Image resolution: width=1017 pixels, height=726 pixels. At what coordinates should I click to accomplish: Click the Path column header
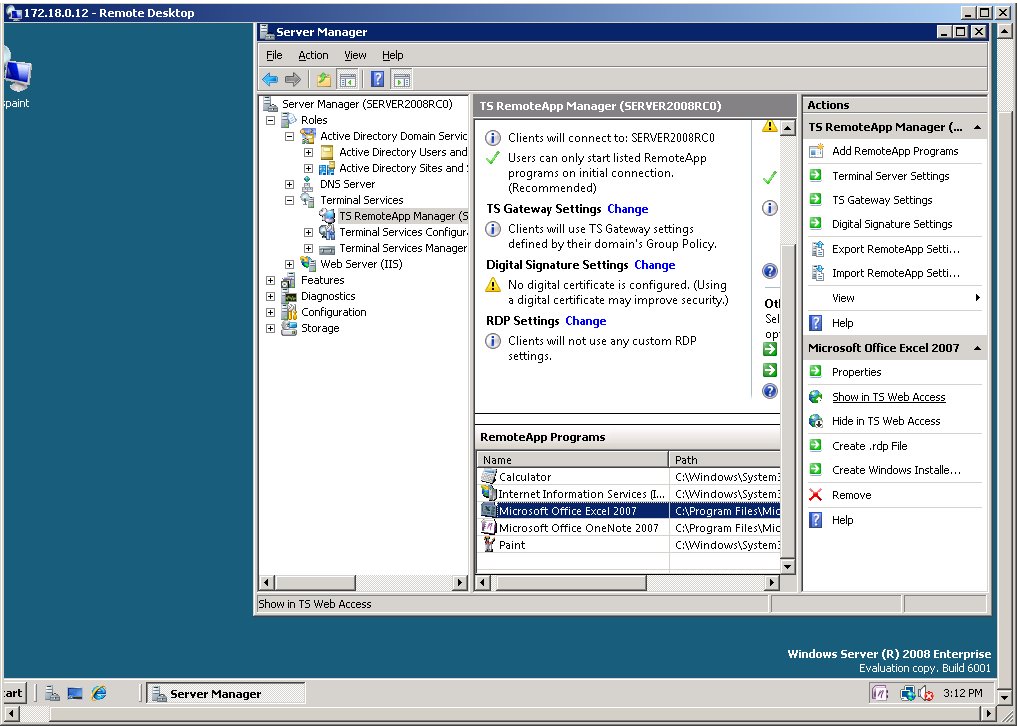pyautogui.click(x=724, y=459)
